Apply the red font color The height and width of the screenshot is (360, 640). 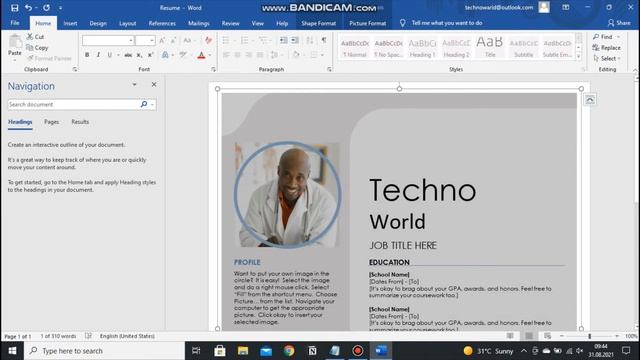pos(201,55)
